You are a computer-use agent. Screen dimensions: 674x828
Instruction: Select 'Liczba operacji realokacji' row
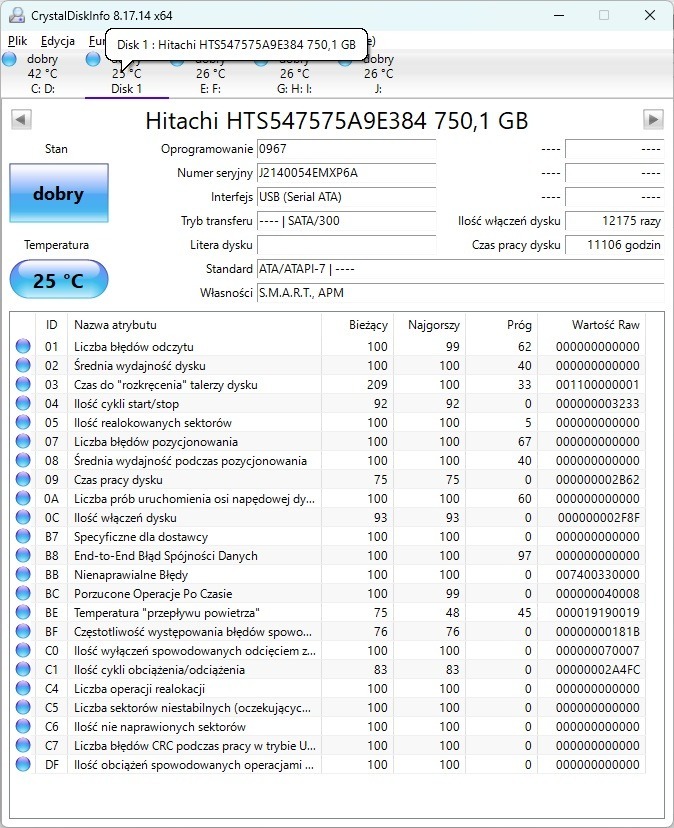click(x=327, y=689)
